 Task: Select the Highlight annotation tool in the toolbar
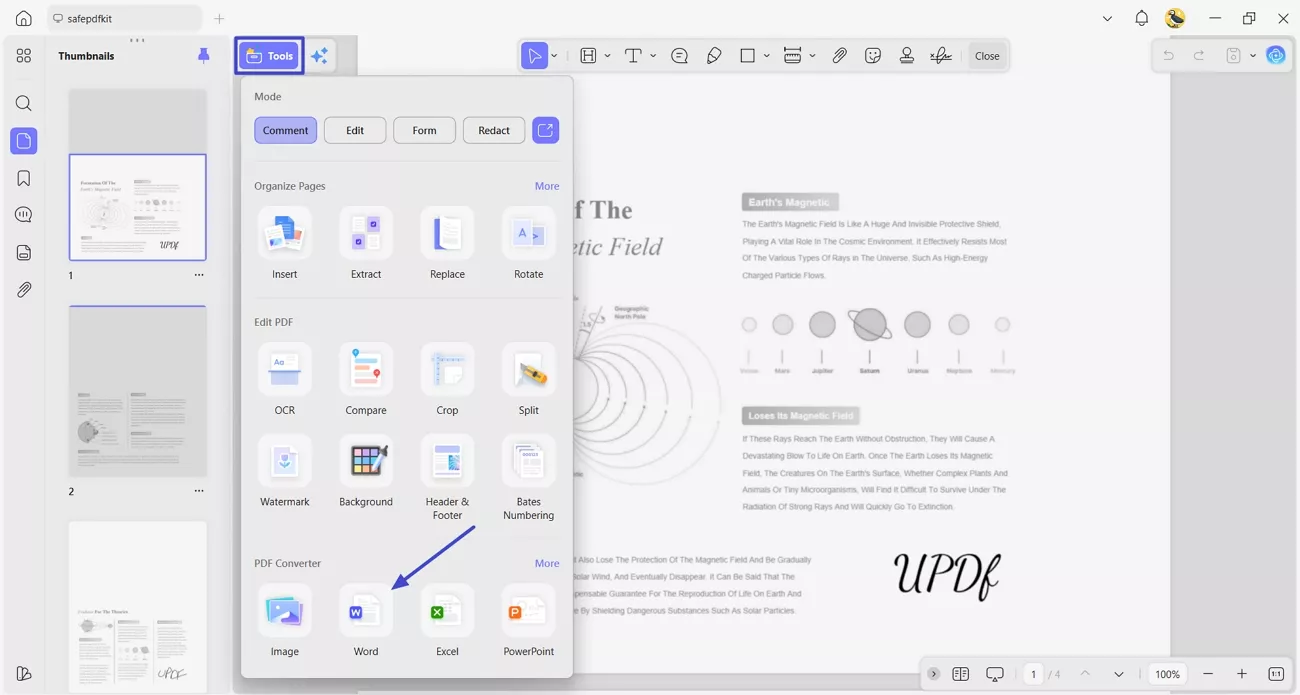pyautogui.click(x=589, y=55)
